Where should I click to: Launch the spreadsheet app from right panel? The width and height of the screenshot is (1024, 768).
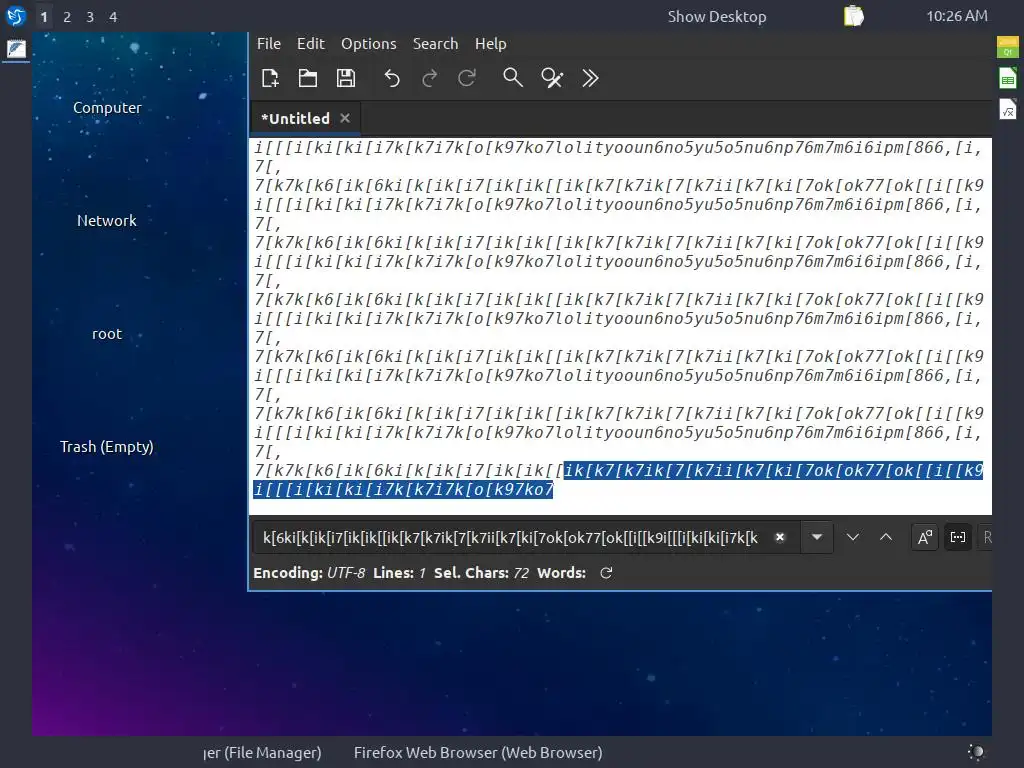tap(1008, 78)
